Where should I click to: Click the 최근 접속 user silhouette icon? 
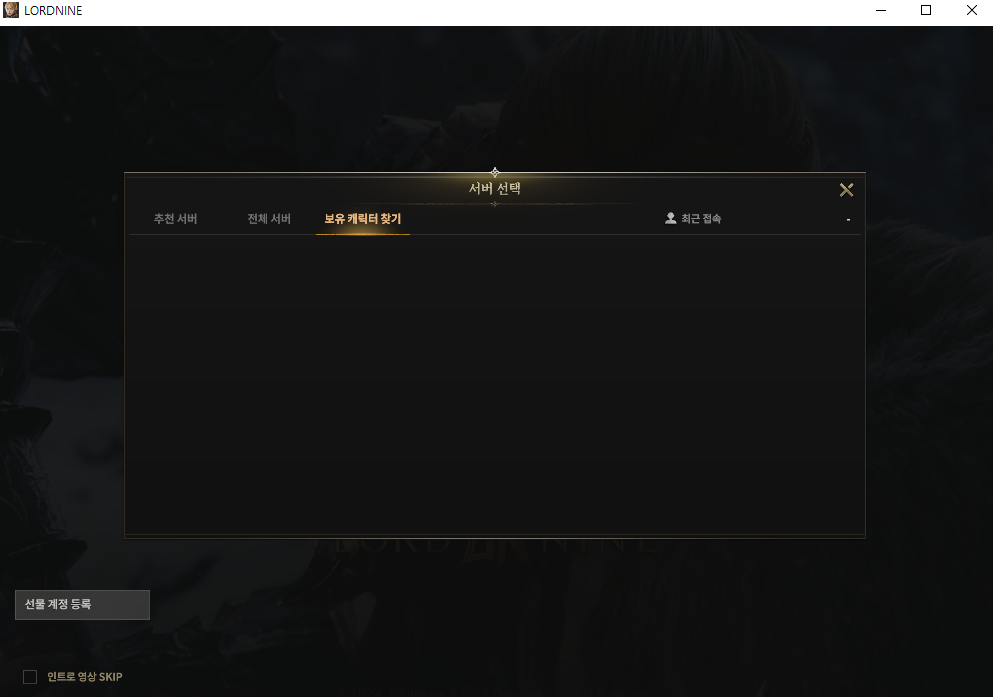coord(670,218)
